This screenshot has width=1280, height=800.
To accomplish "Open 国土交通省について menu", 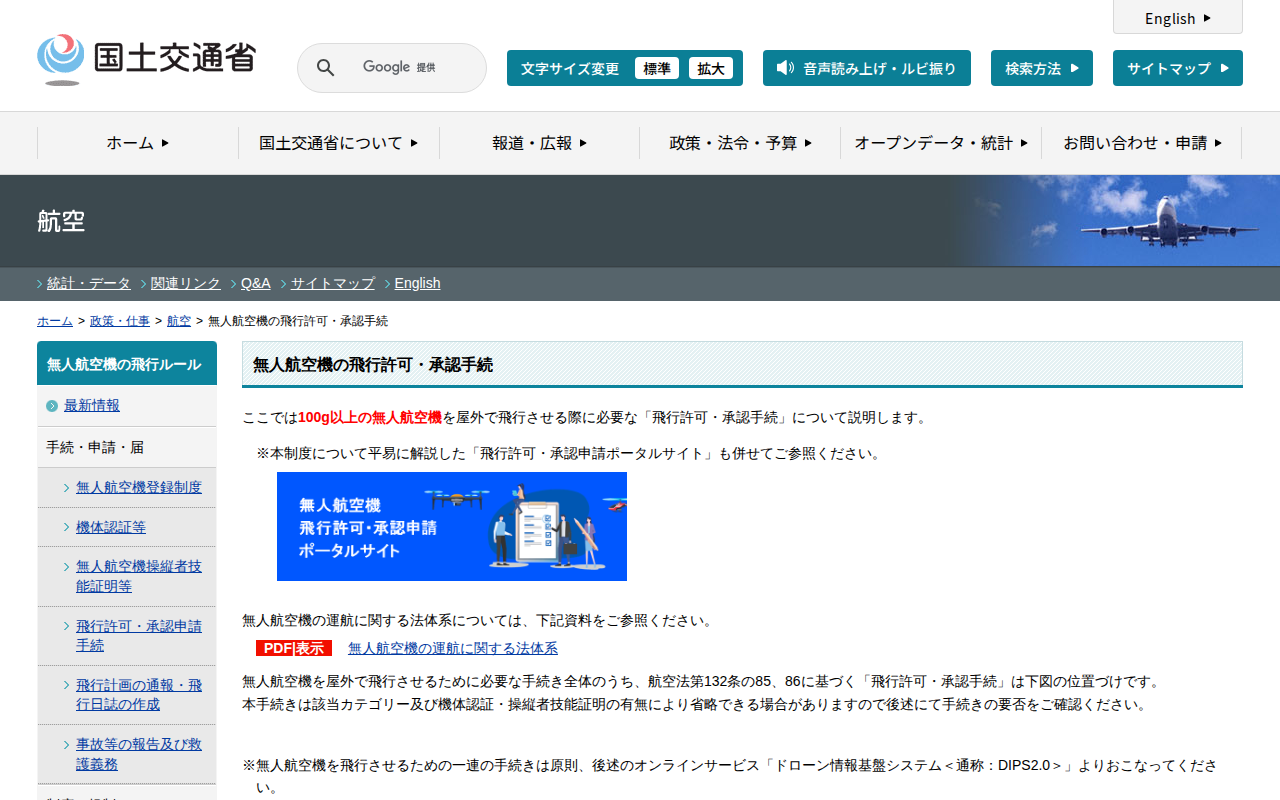I will 339,143.
